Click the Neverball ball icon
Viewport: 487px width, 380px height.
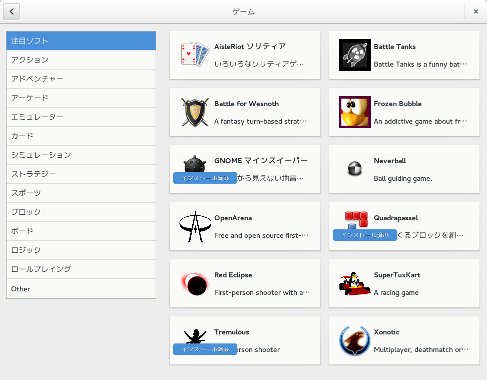tap(355, 168)
